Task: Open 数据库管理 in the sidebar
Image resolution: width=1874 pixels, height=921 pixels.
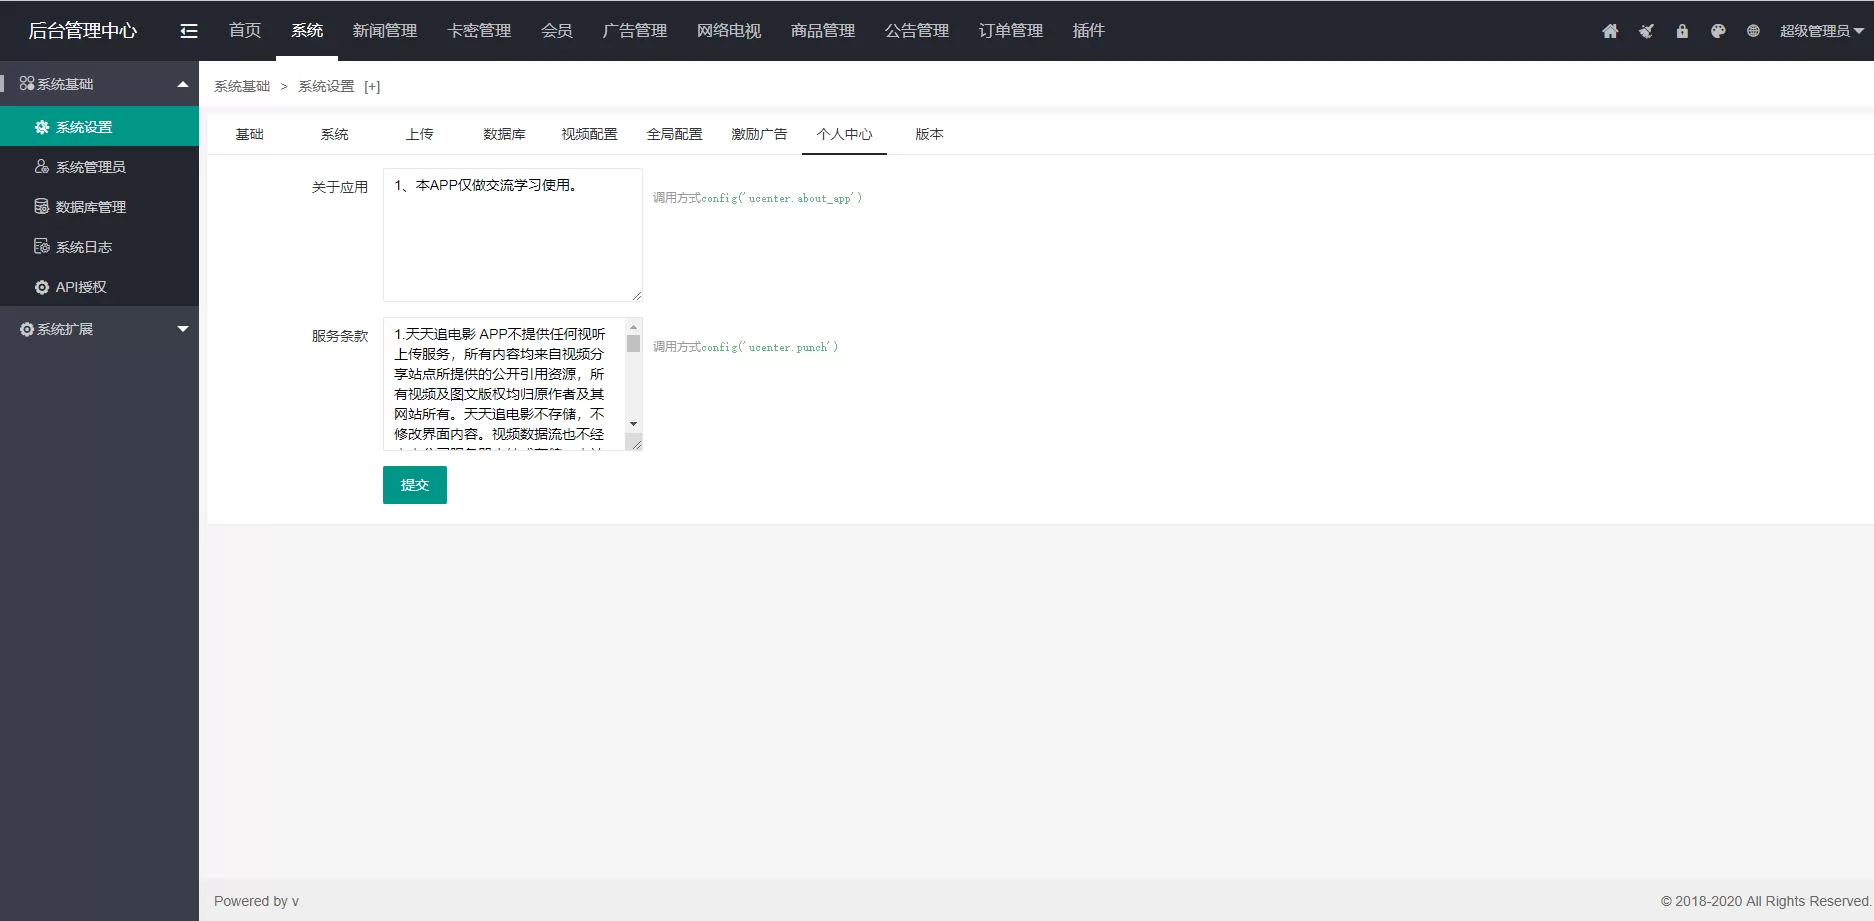Action: (x=90, y=207)
